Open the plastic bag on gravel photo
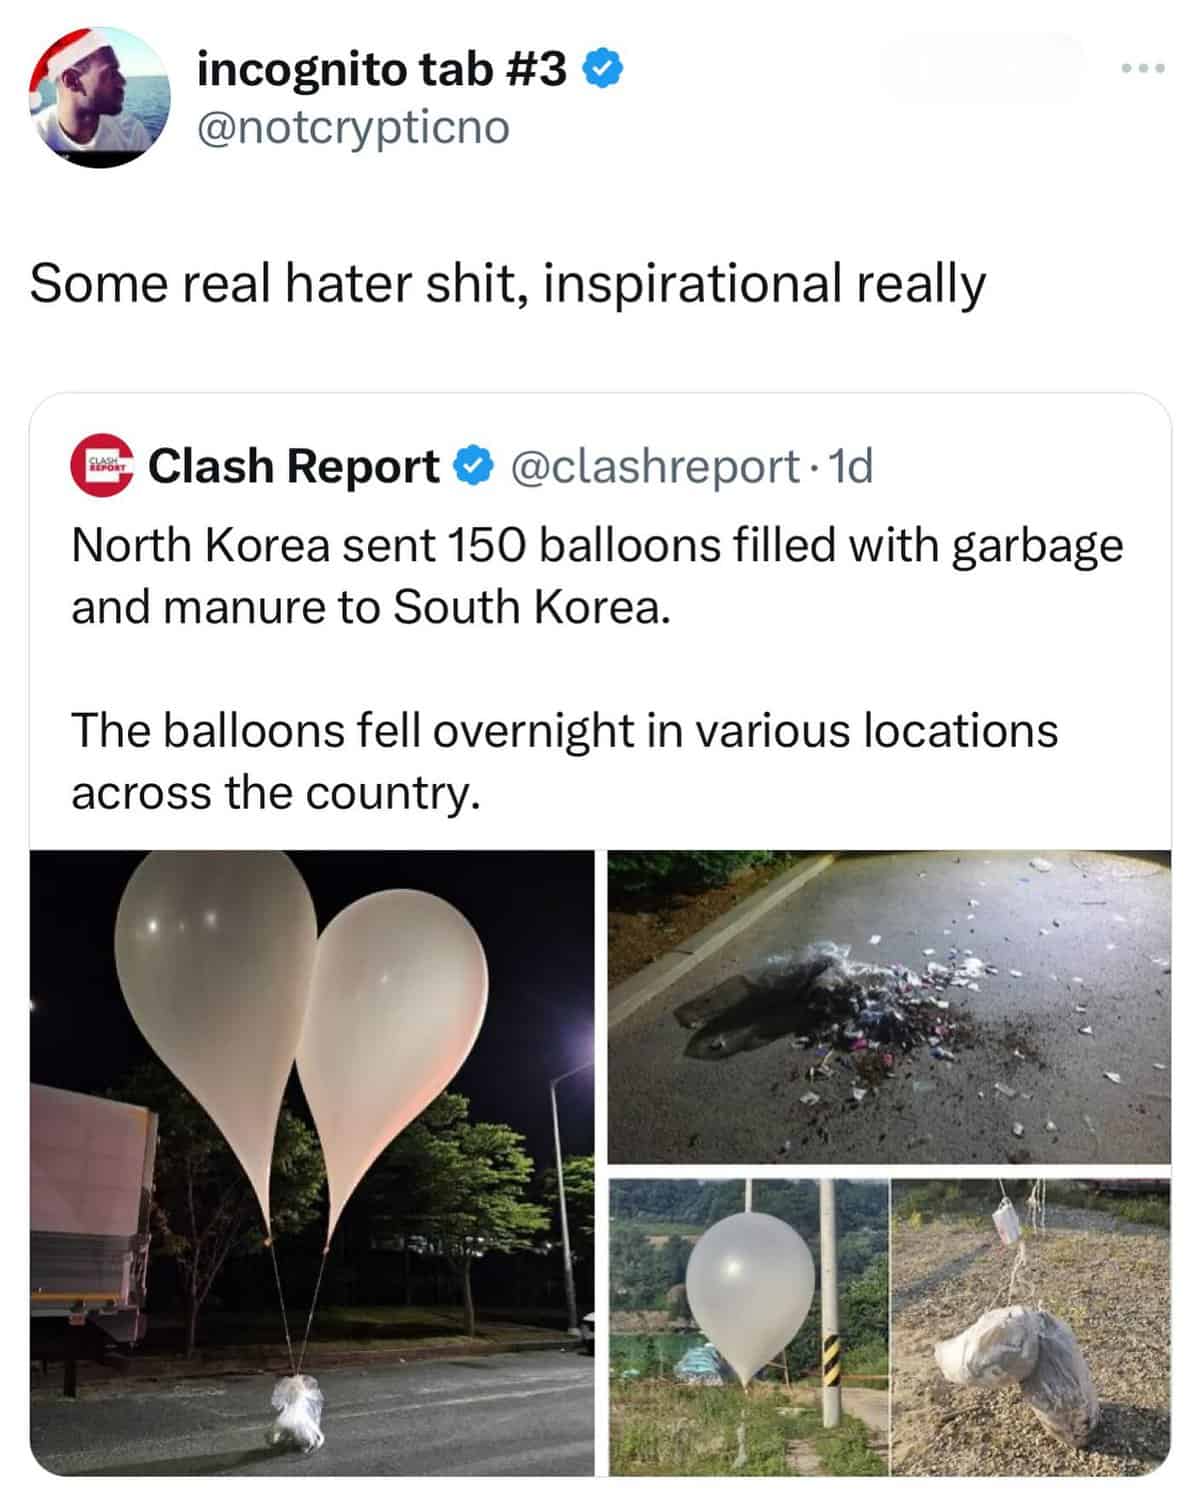The image size is (1200, 1500). pos(1030,1327)
